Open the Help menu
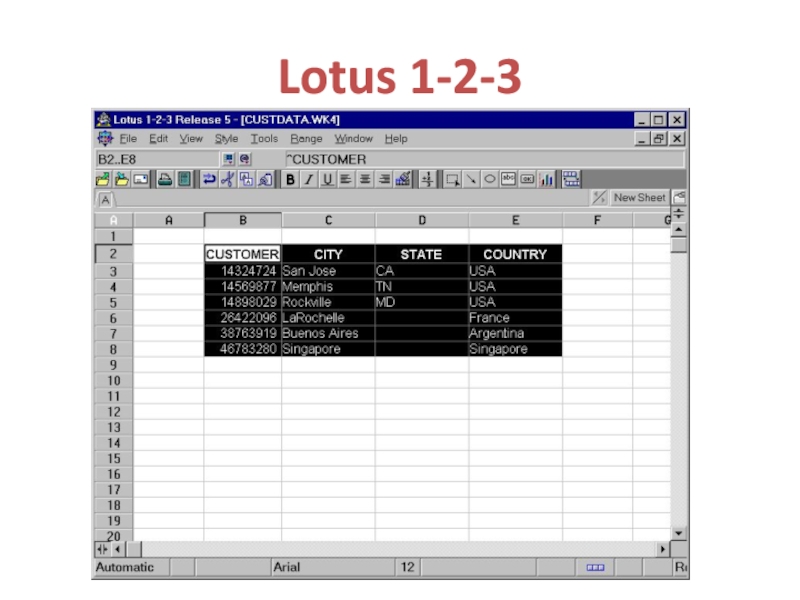The image size is (800, 600). [396, 139]
